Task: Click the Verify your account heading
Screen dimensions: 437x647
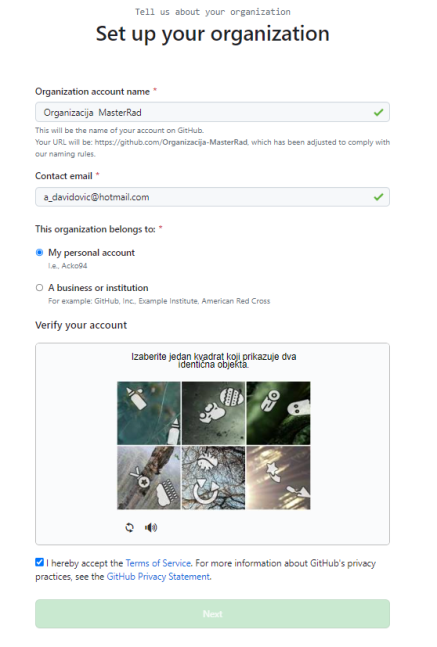Action: [x=81, y=325]
